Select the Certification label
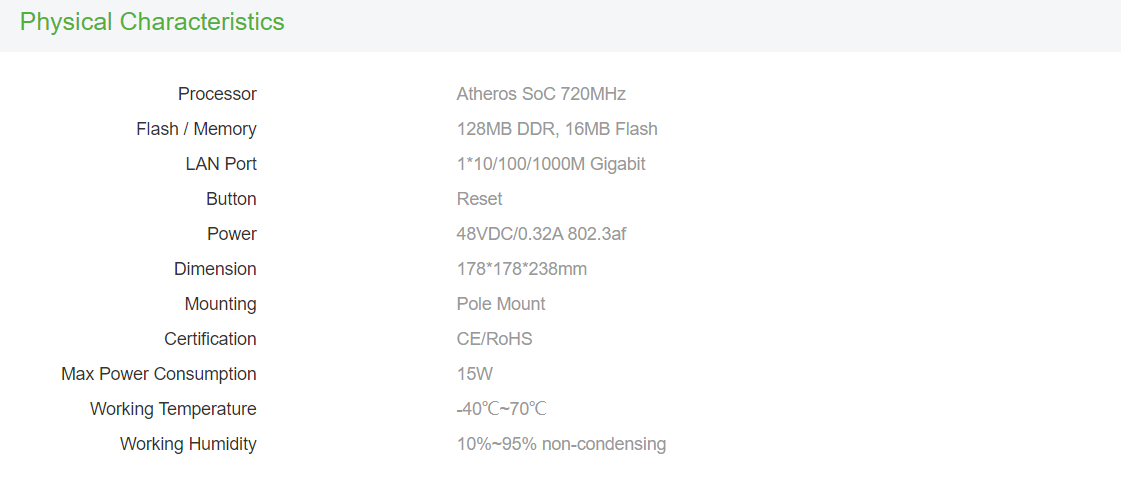 (210, 339)
